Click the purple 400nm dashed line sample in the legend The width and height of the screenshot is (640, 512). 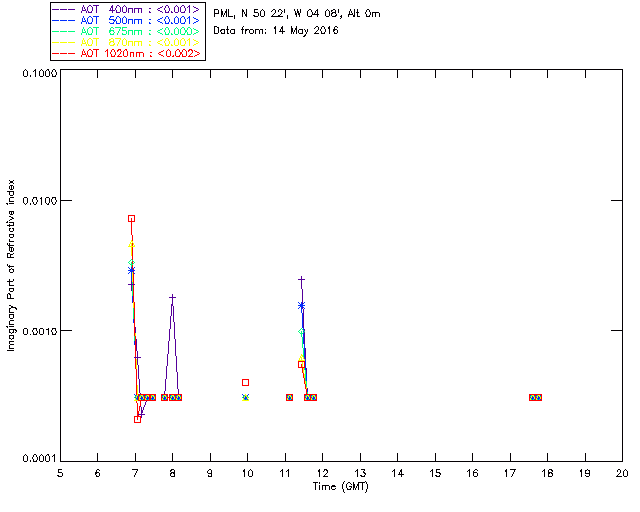point(64,9)
